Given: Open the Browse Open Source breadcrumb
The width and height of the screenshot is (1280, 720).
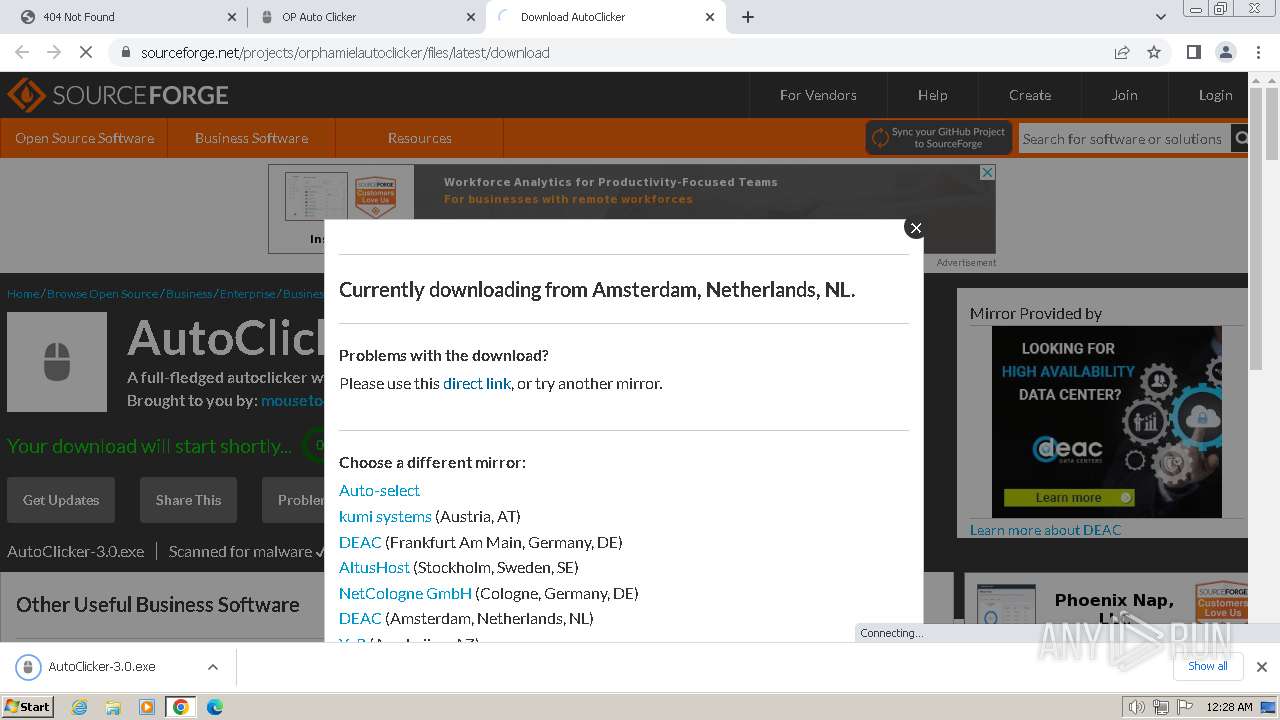Looking at the screenshot, I should (x=102, y=294).
